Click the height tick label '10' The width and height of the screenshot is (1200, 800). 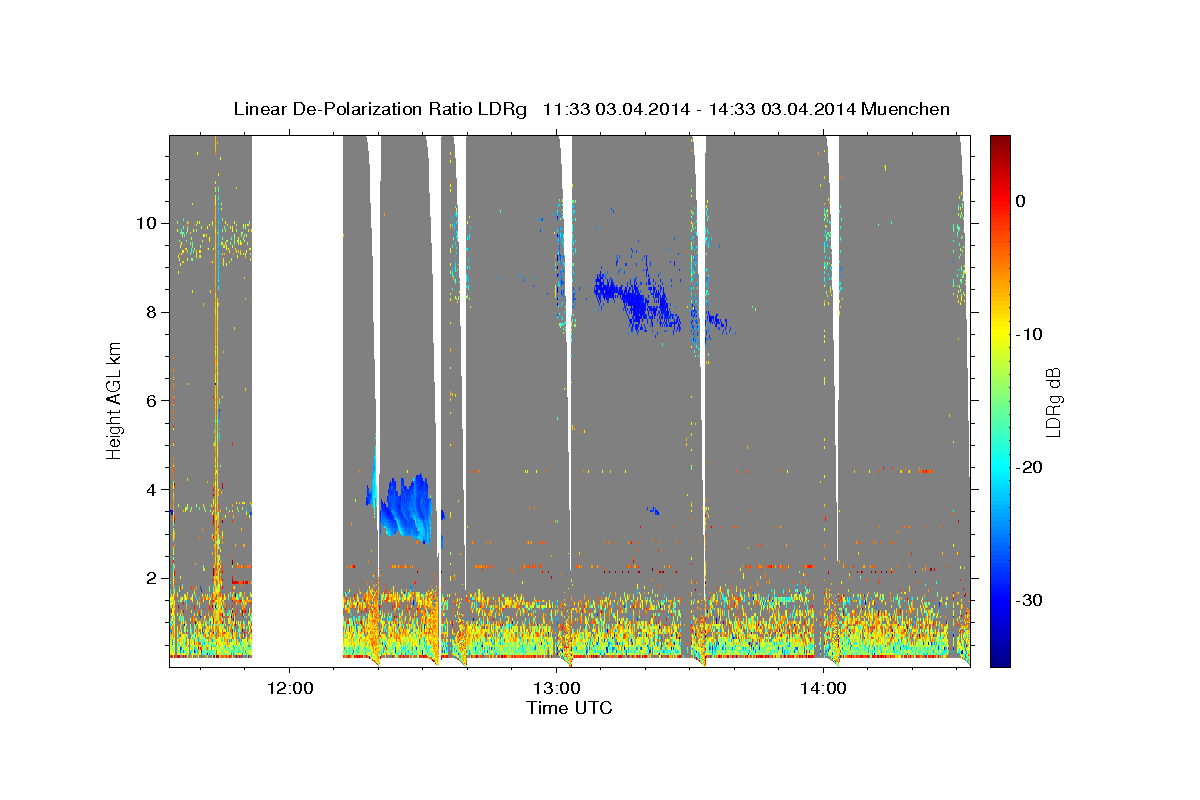click(x=147, y=223)
